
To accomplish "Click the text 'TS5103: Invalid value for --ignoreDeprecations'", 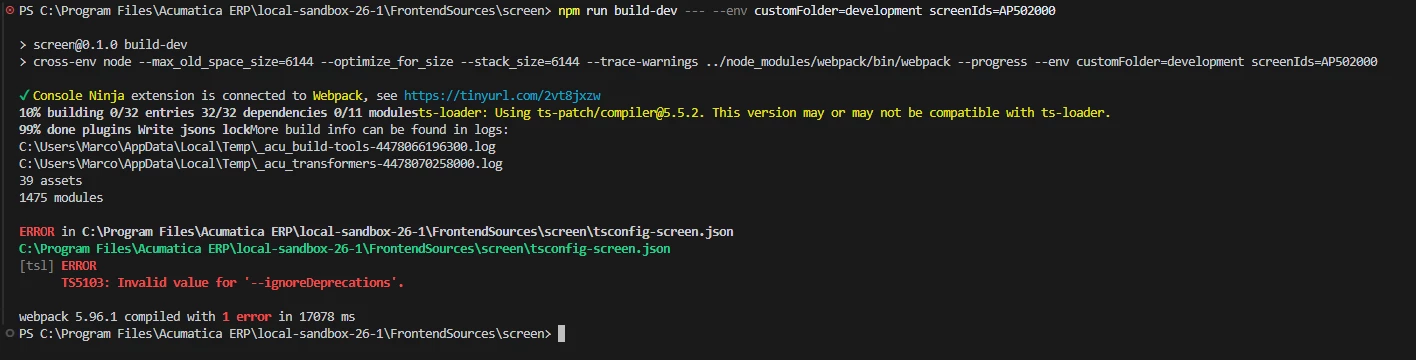I will pyautogui.click(x=233, y=283).
